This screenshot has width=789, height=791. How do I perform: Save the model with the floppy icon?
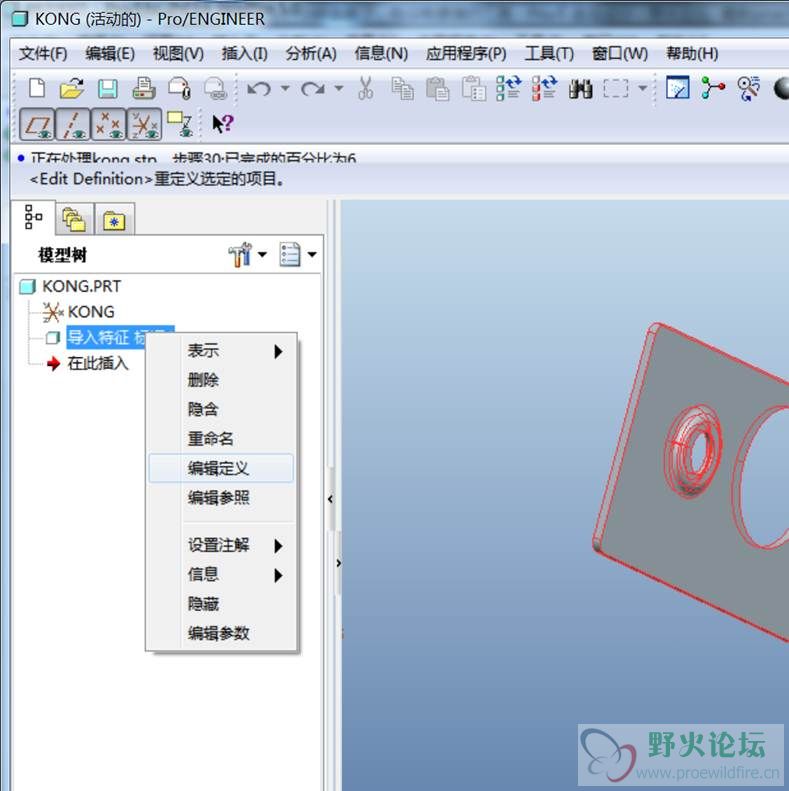pyautogui.click(x=108, y=89)
